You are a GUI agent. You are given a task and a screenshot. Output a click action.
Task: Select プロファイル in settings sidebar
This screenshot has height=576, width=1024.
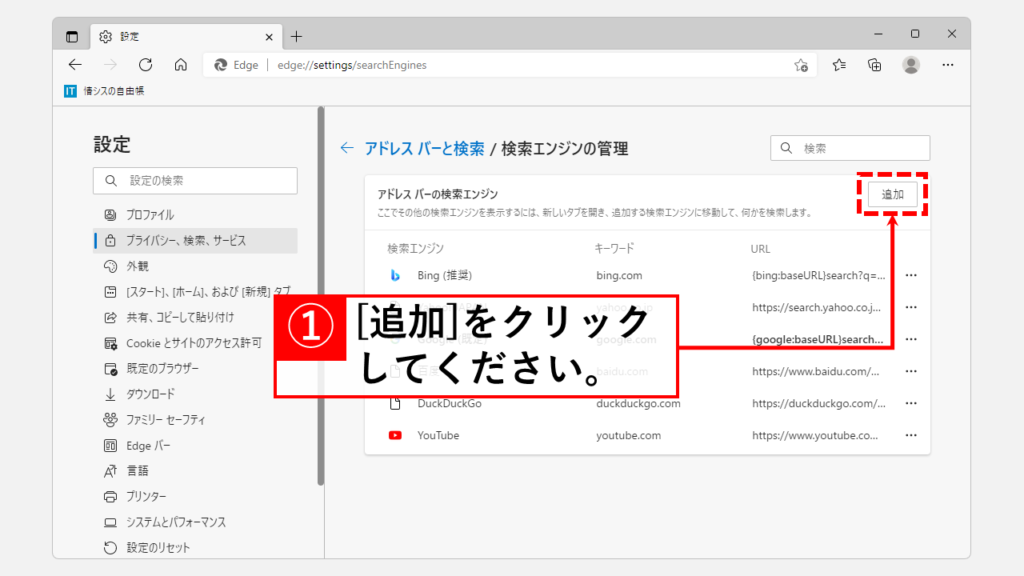pos(149,215)
